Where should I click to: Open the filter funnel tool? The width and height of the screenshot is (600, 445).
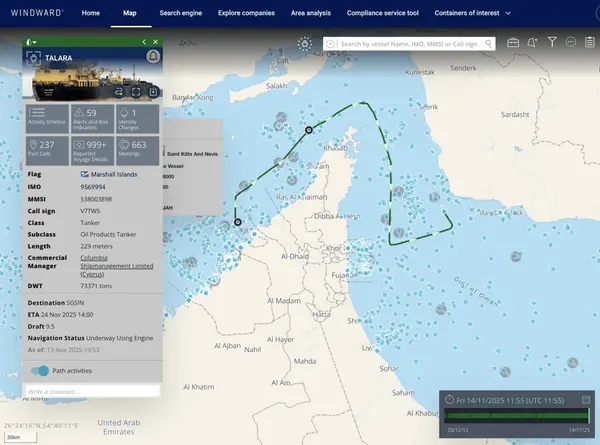pyautogui.click(x=552, y=43)
